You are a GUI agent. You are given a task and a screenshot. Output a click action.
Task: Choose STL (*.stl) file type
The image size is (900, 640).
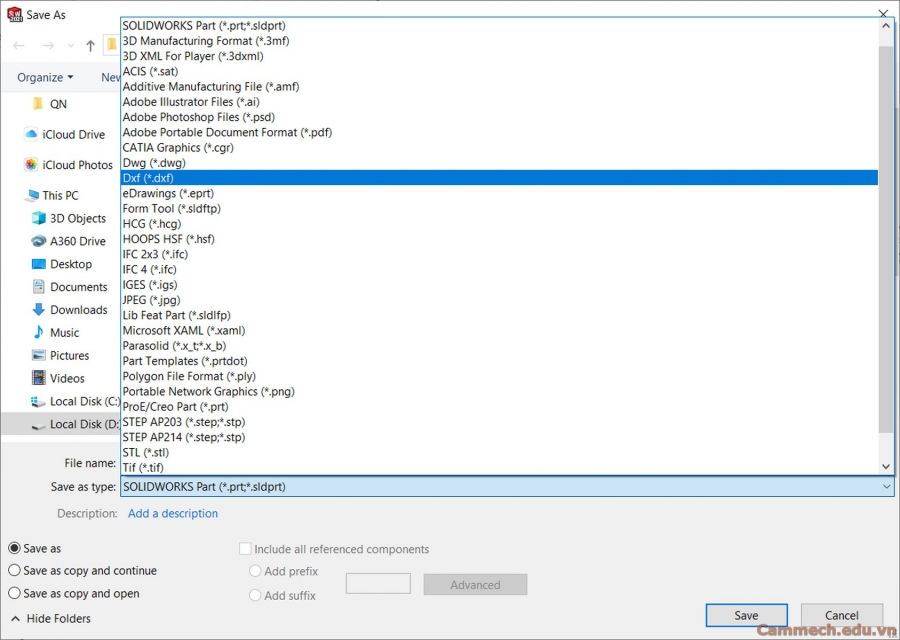(499, 452)
